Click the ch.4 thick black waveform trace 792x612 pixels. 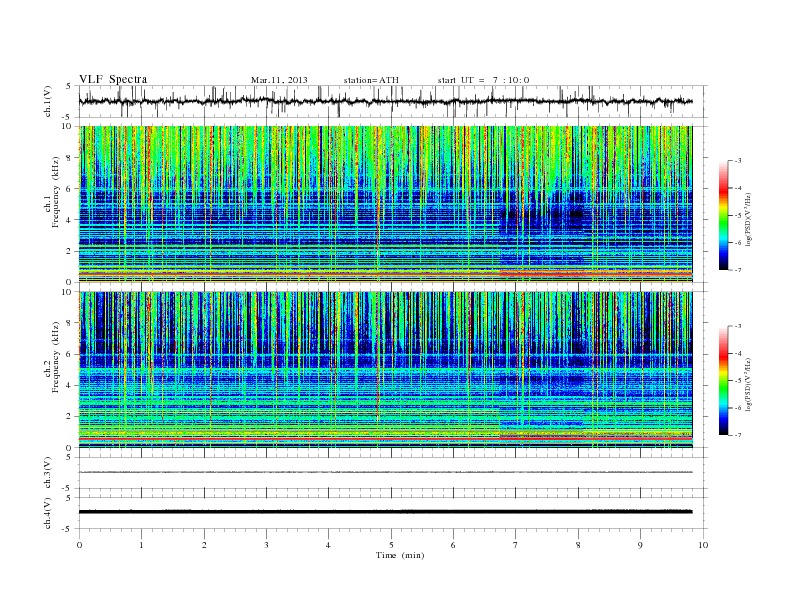tap(385, 512)
